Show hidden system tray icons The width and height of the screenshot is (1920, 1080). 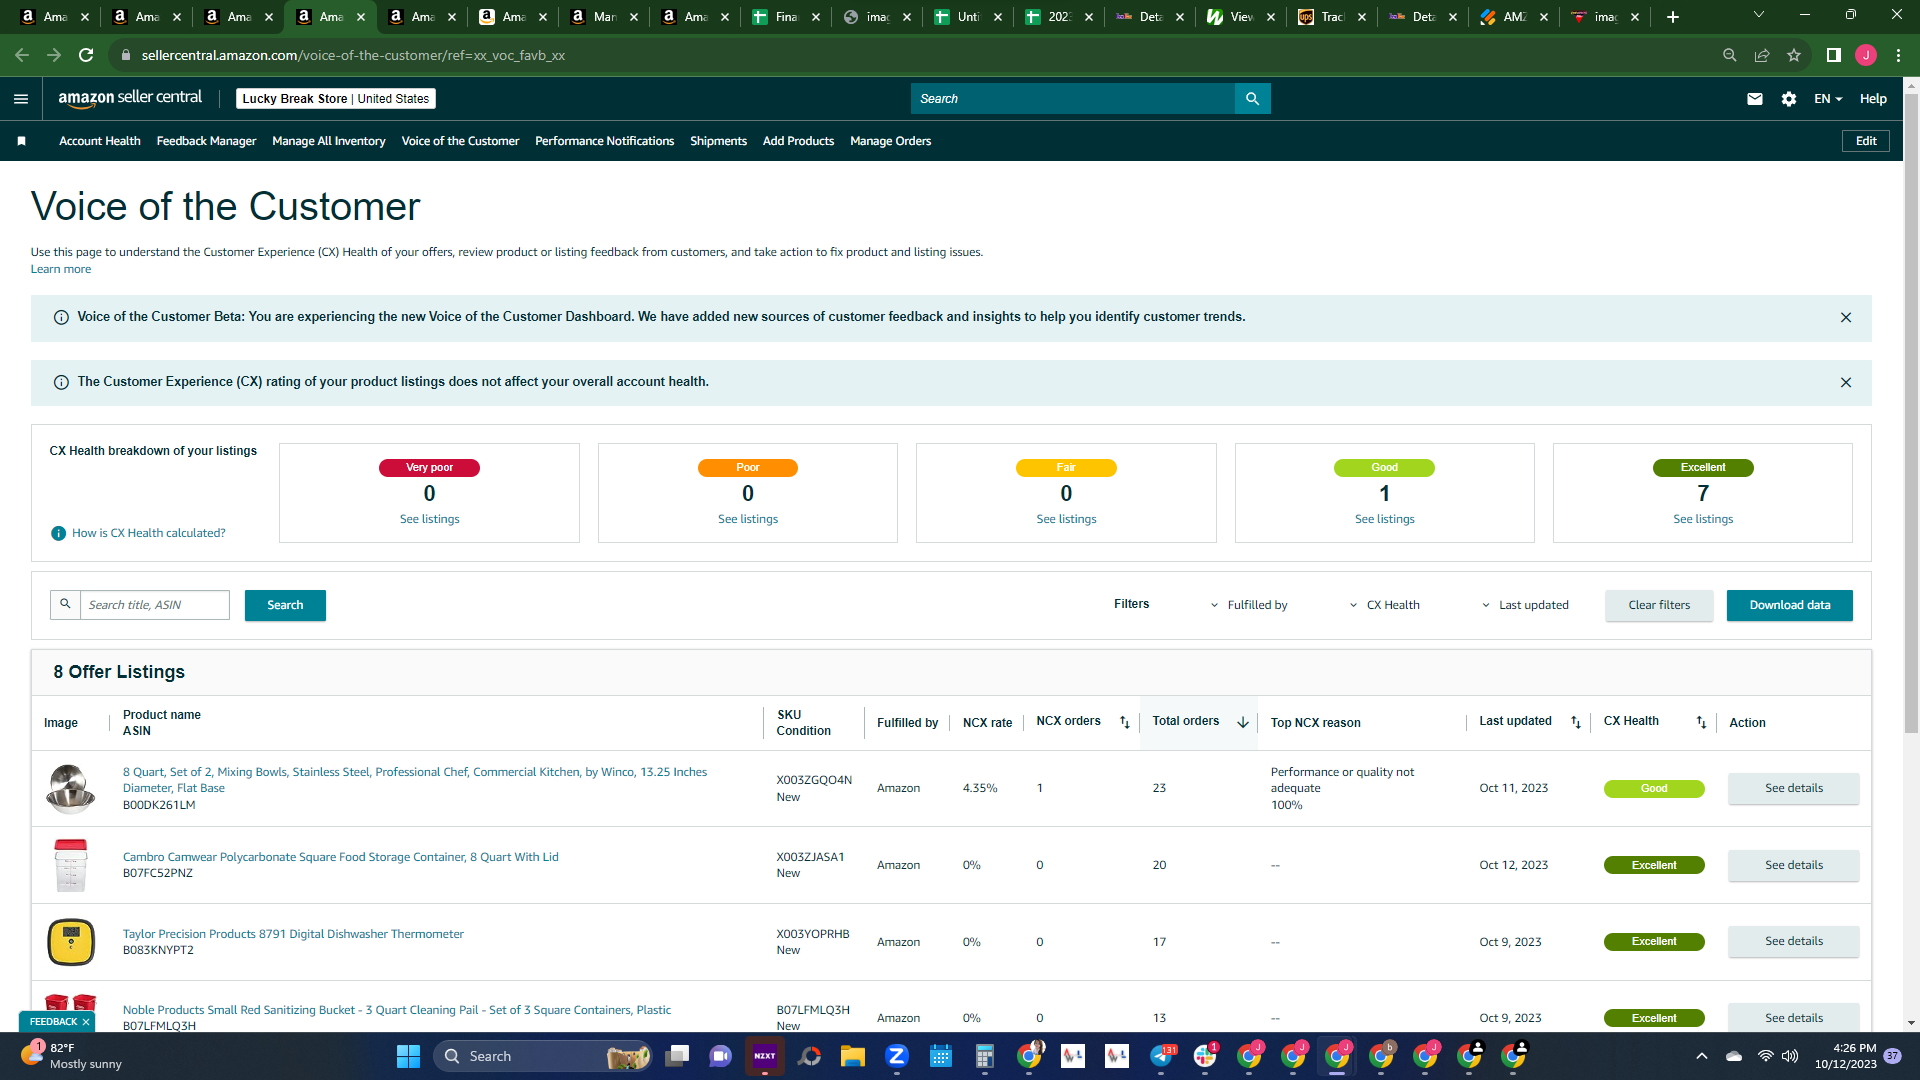(1701, 1056)
